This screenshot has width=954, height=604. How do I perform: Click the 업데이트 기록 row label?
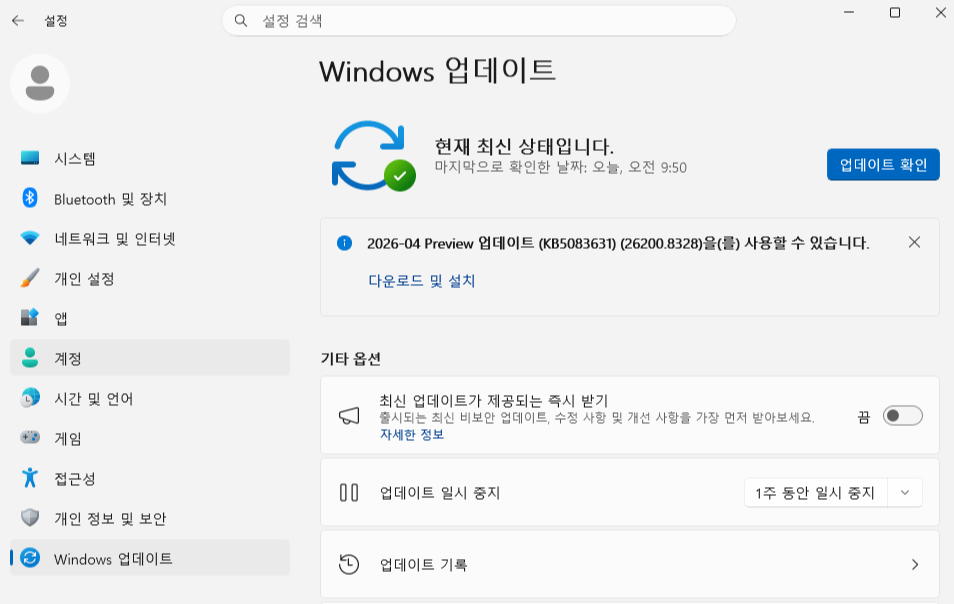423,564
